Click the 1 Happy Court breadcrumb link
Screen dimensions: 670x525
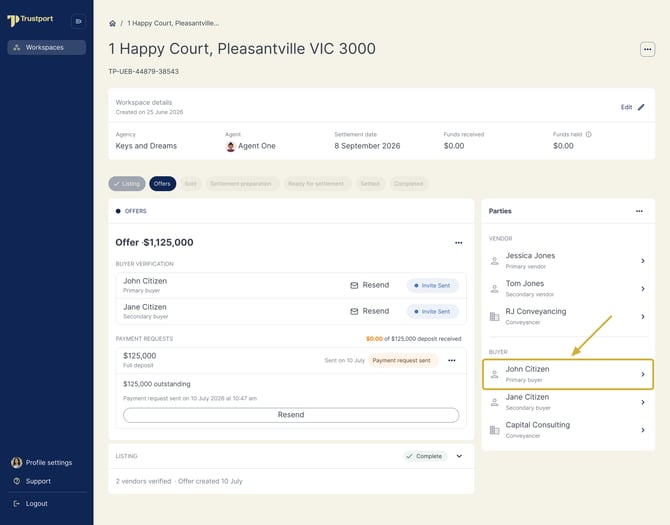click(173, 23)
